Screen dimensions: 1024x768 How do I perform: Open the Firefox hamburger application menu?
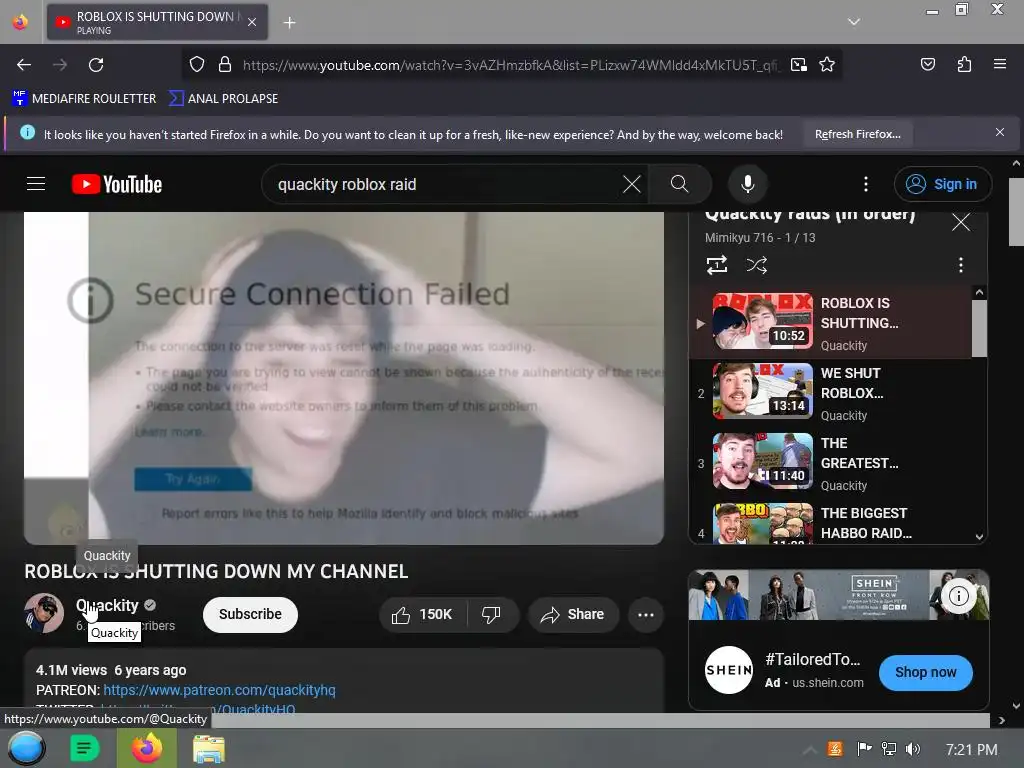tap(999, 64)
